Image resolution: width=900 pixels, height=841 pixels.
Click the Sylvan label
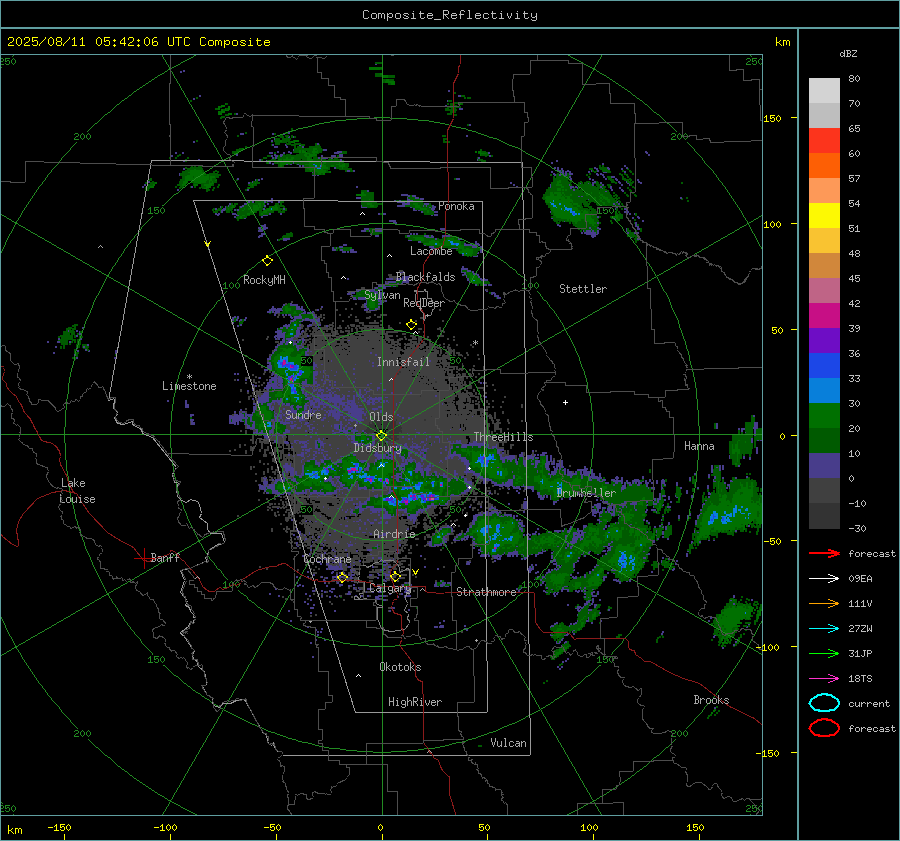382,295
